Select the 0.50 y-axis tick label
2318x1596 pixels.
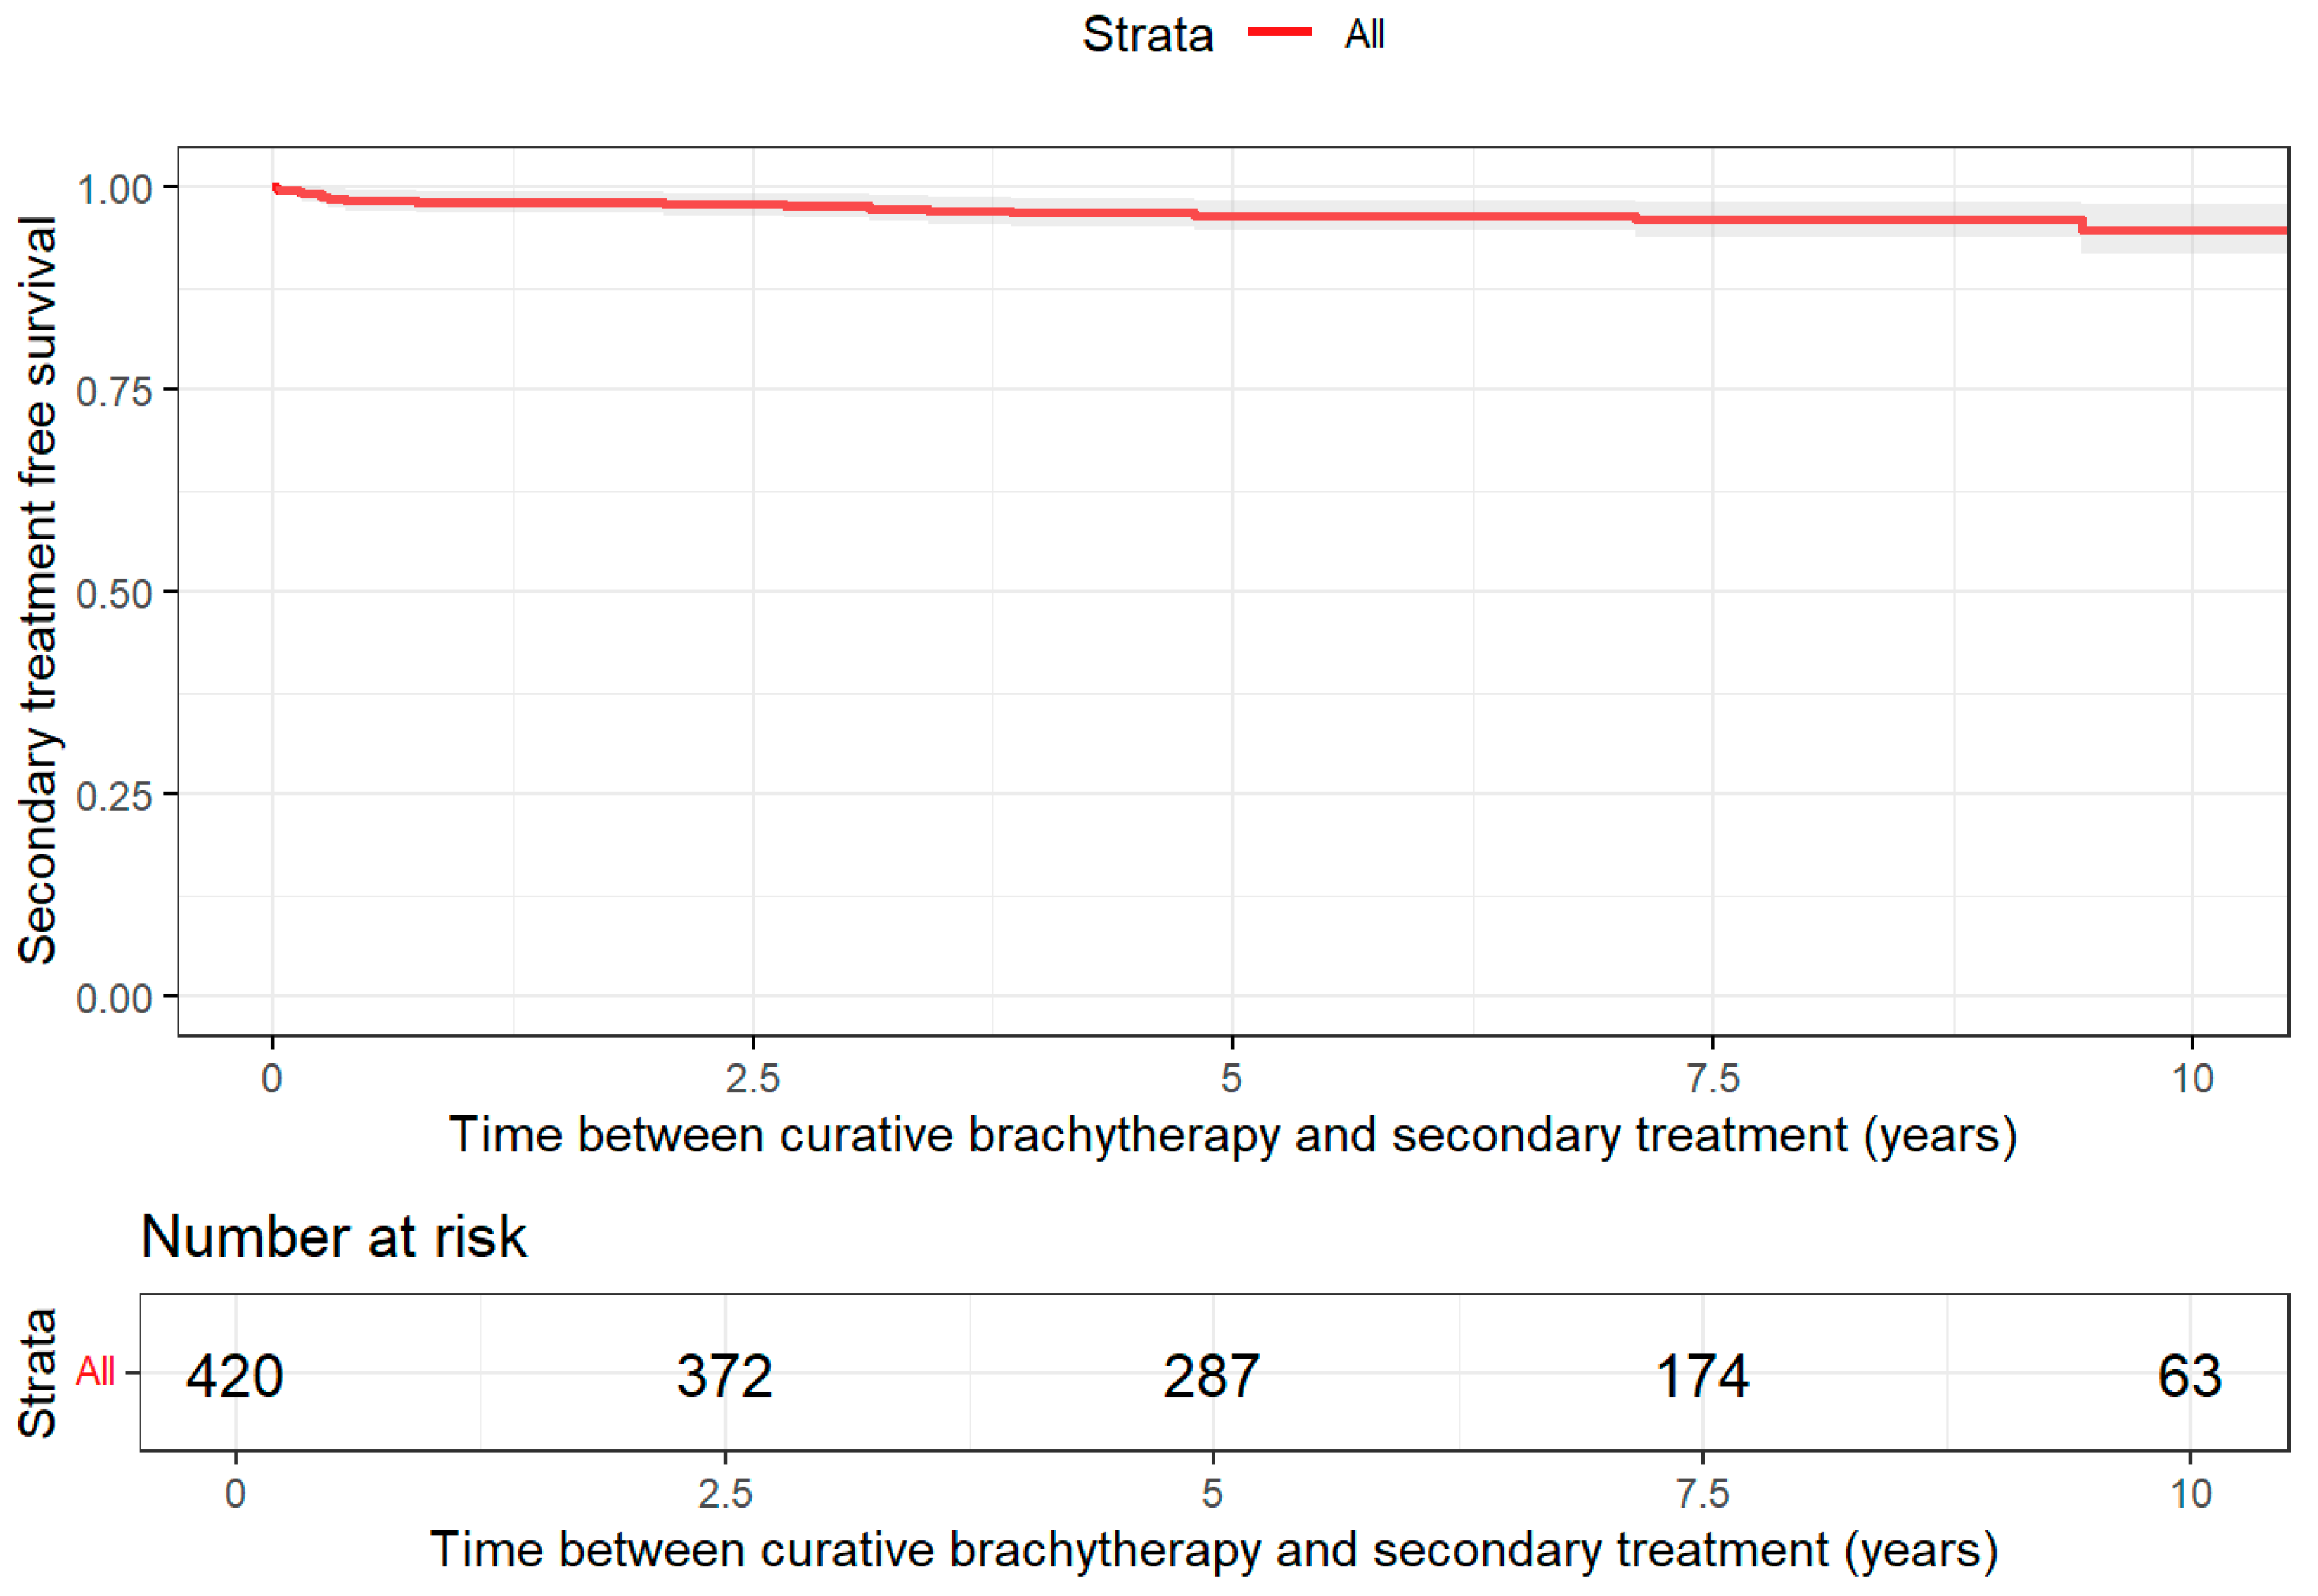click(114, 593)
